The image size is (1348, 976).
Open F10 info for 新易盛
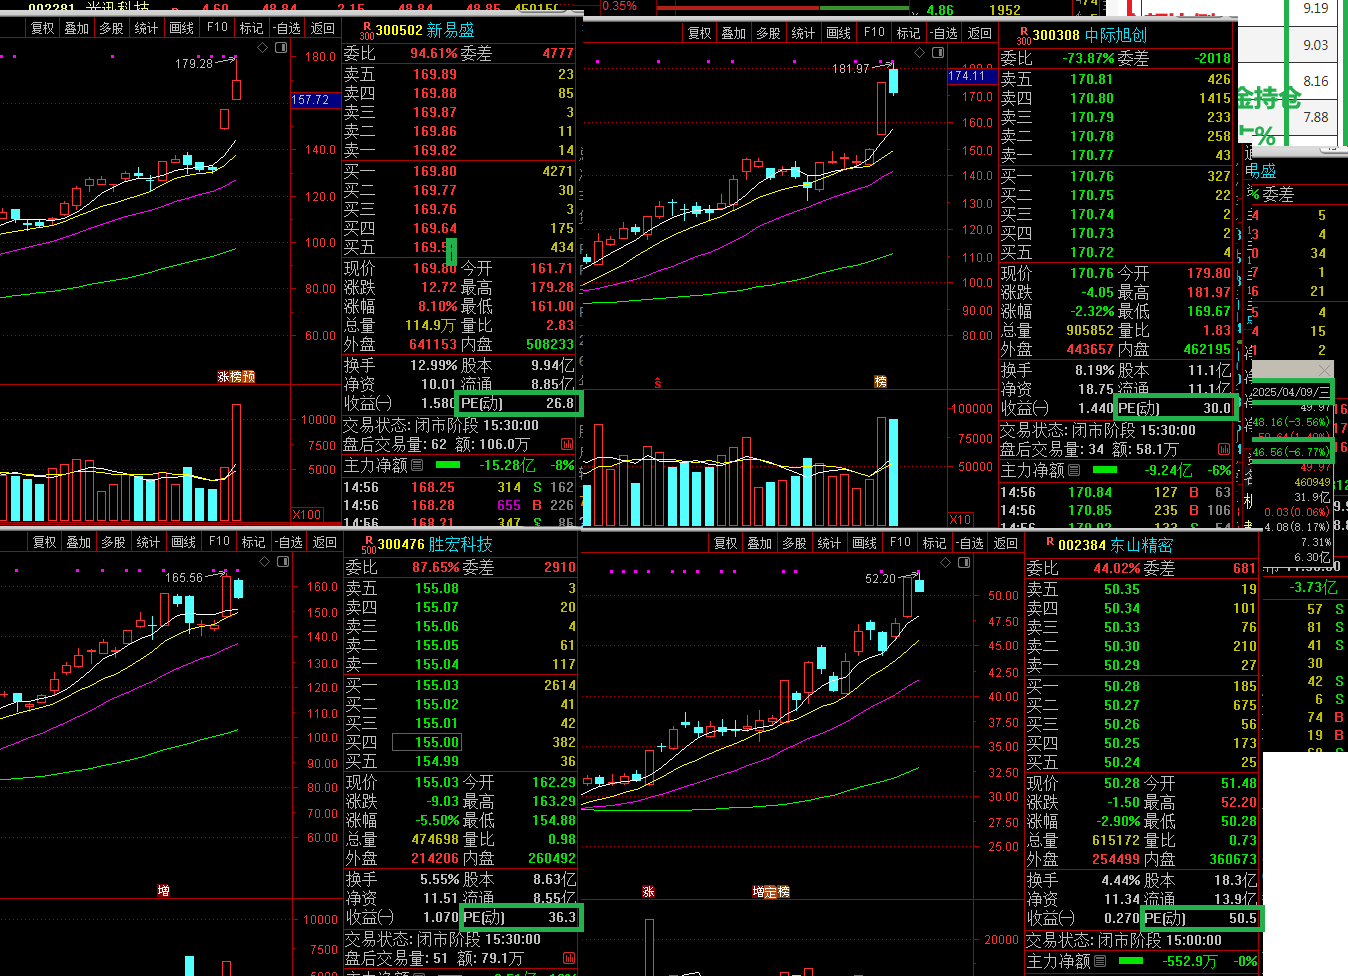click(x=217, y=28)
